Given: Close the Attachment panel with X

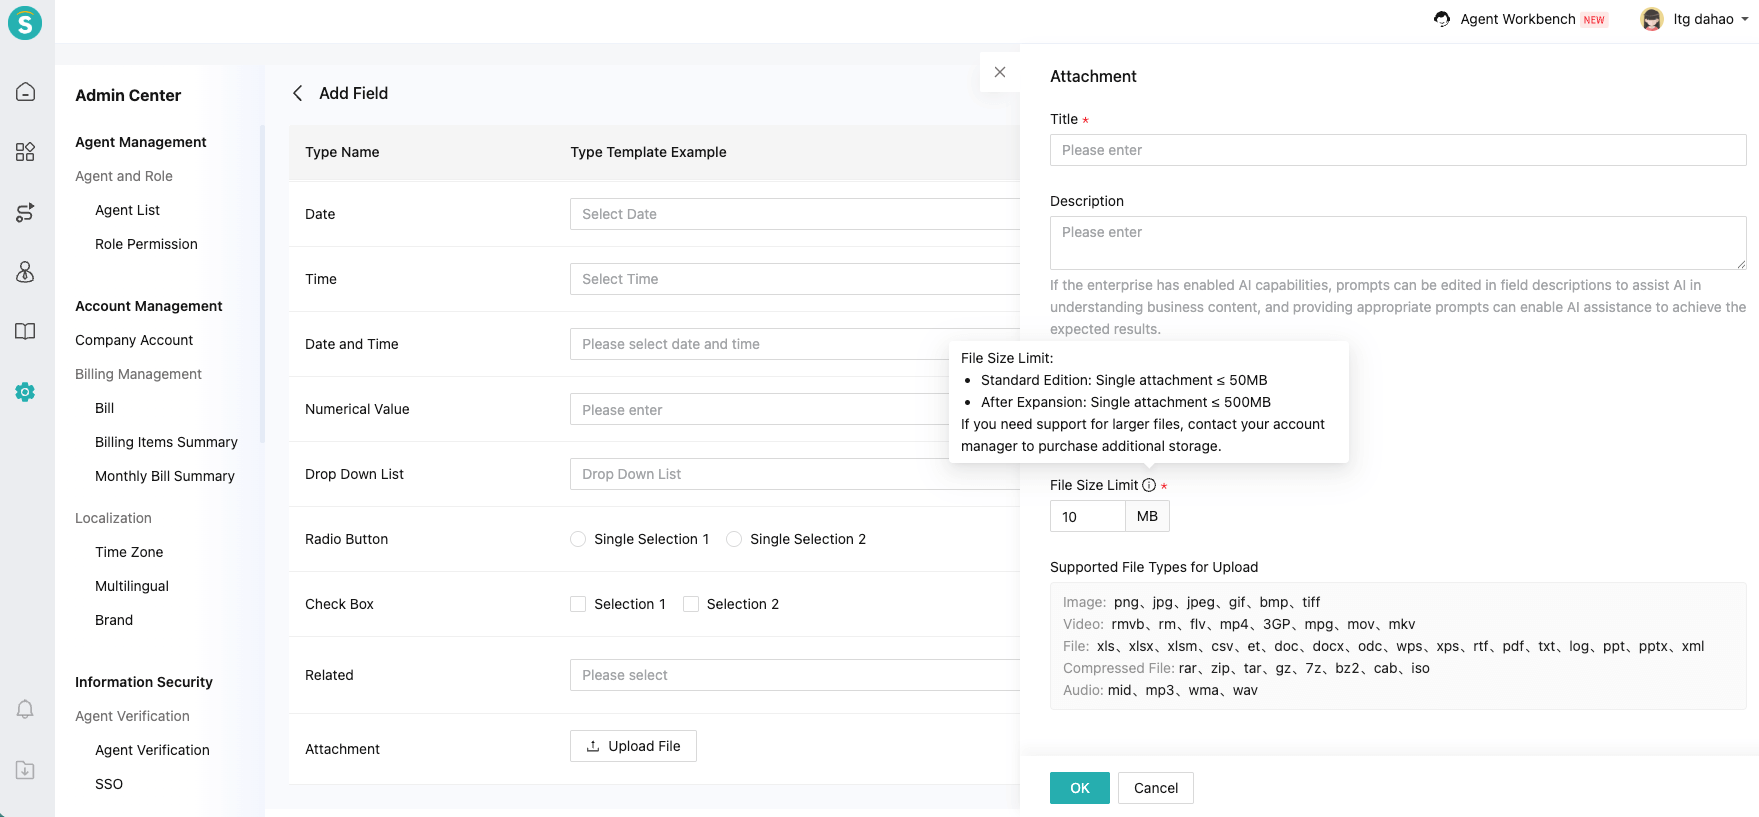Looking at the screenshot, I should click(1000, 72).
